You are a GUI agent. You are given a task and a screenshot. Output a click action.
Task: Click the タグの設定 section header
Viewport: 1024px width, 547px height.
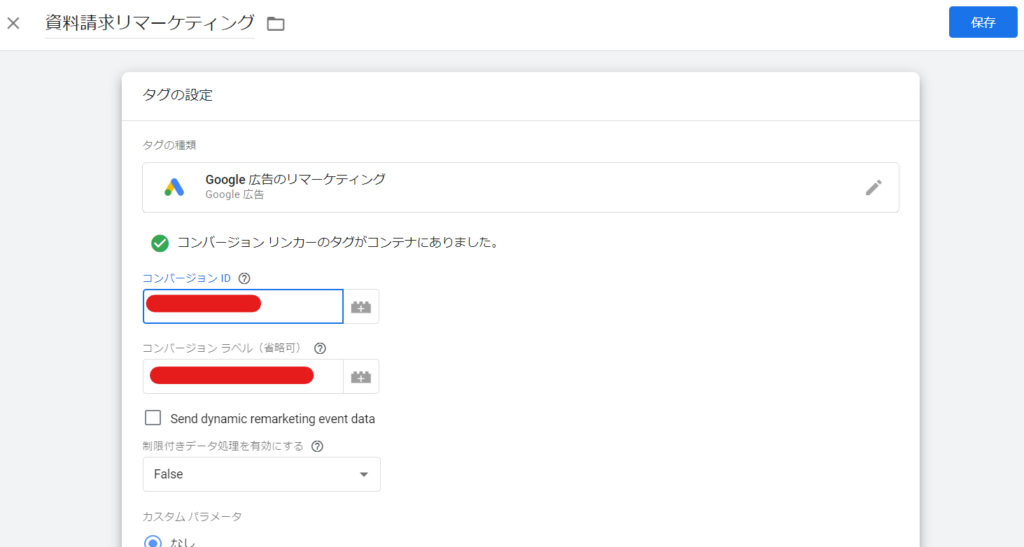pos(178,96)
